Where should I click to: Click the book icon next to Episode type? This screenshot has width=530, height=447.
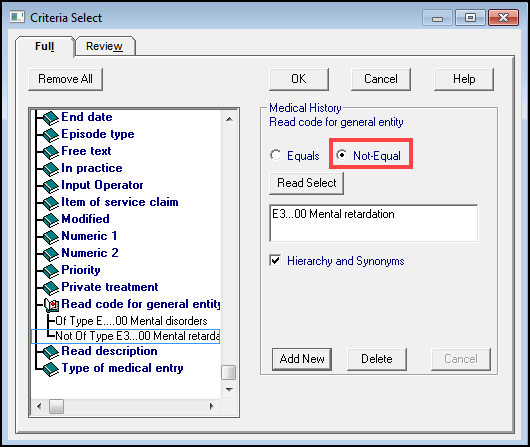tap(51, 135)
